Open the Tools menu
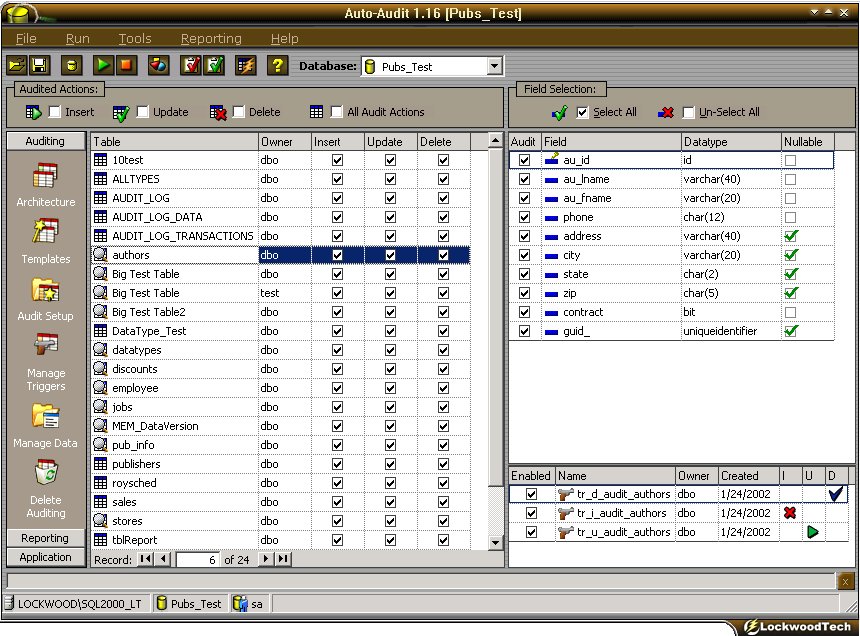This screenshot has width=860, height=636. point(135,38)
